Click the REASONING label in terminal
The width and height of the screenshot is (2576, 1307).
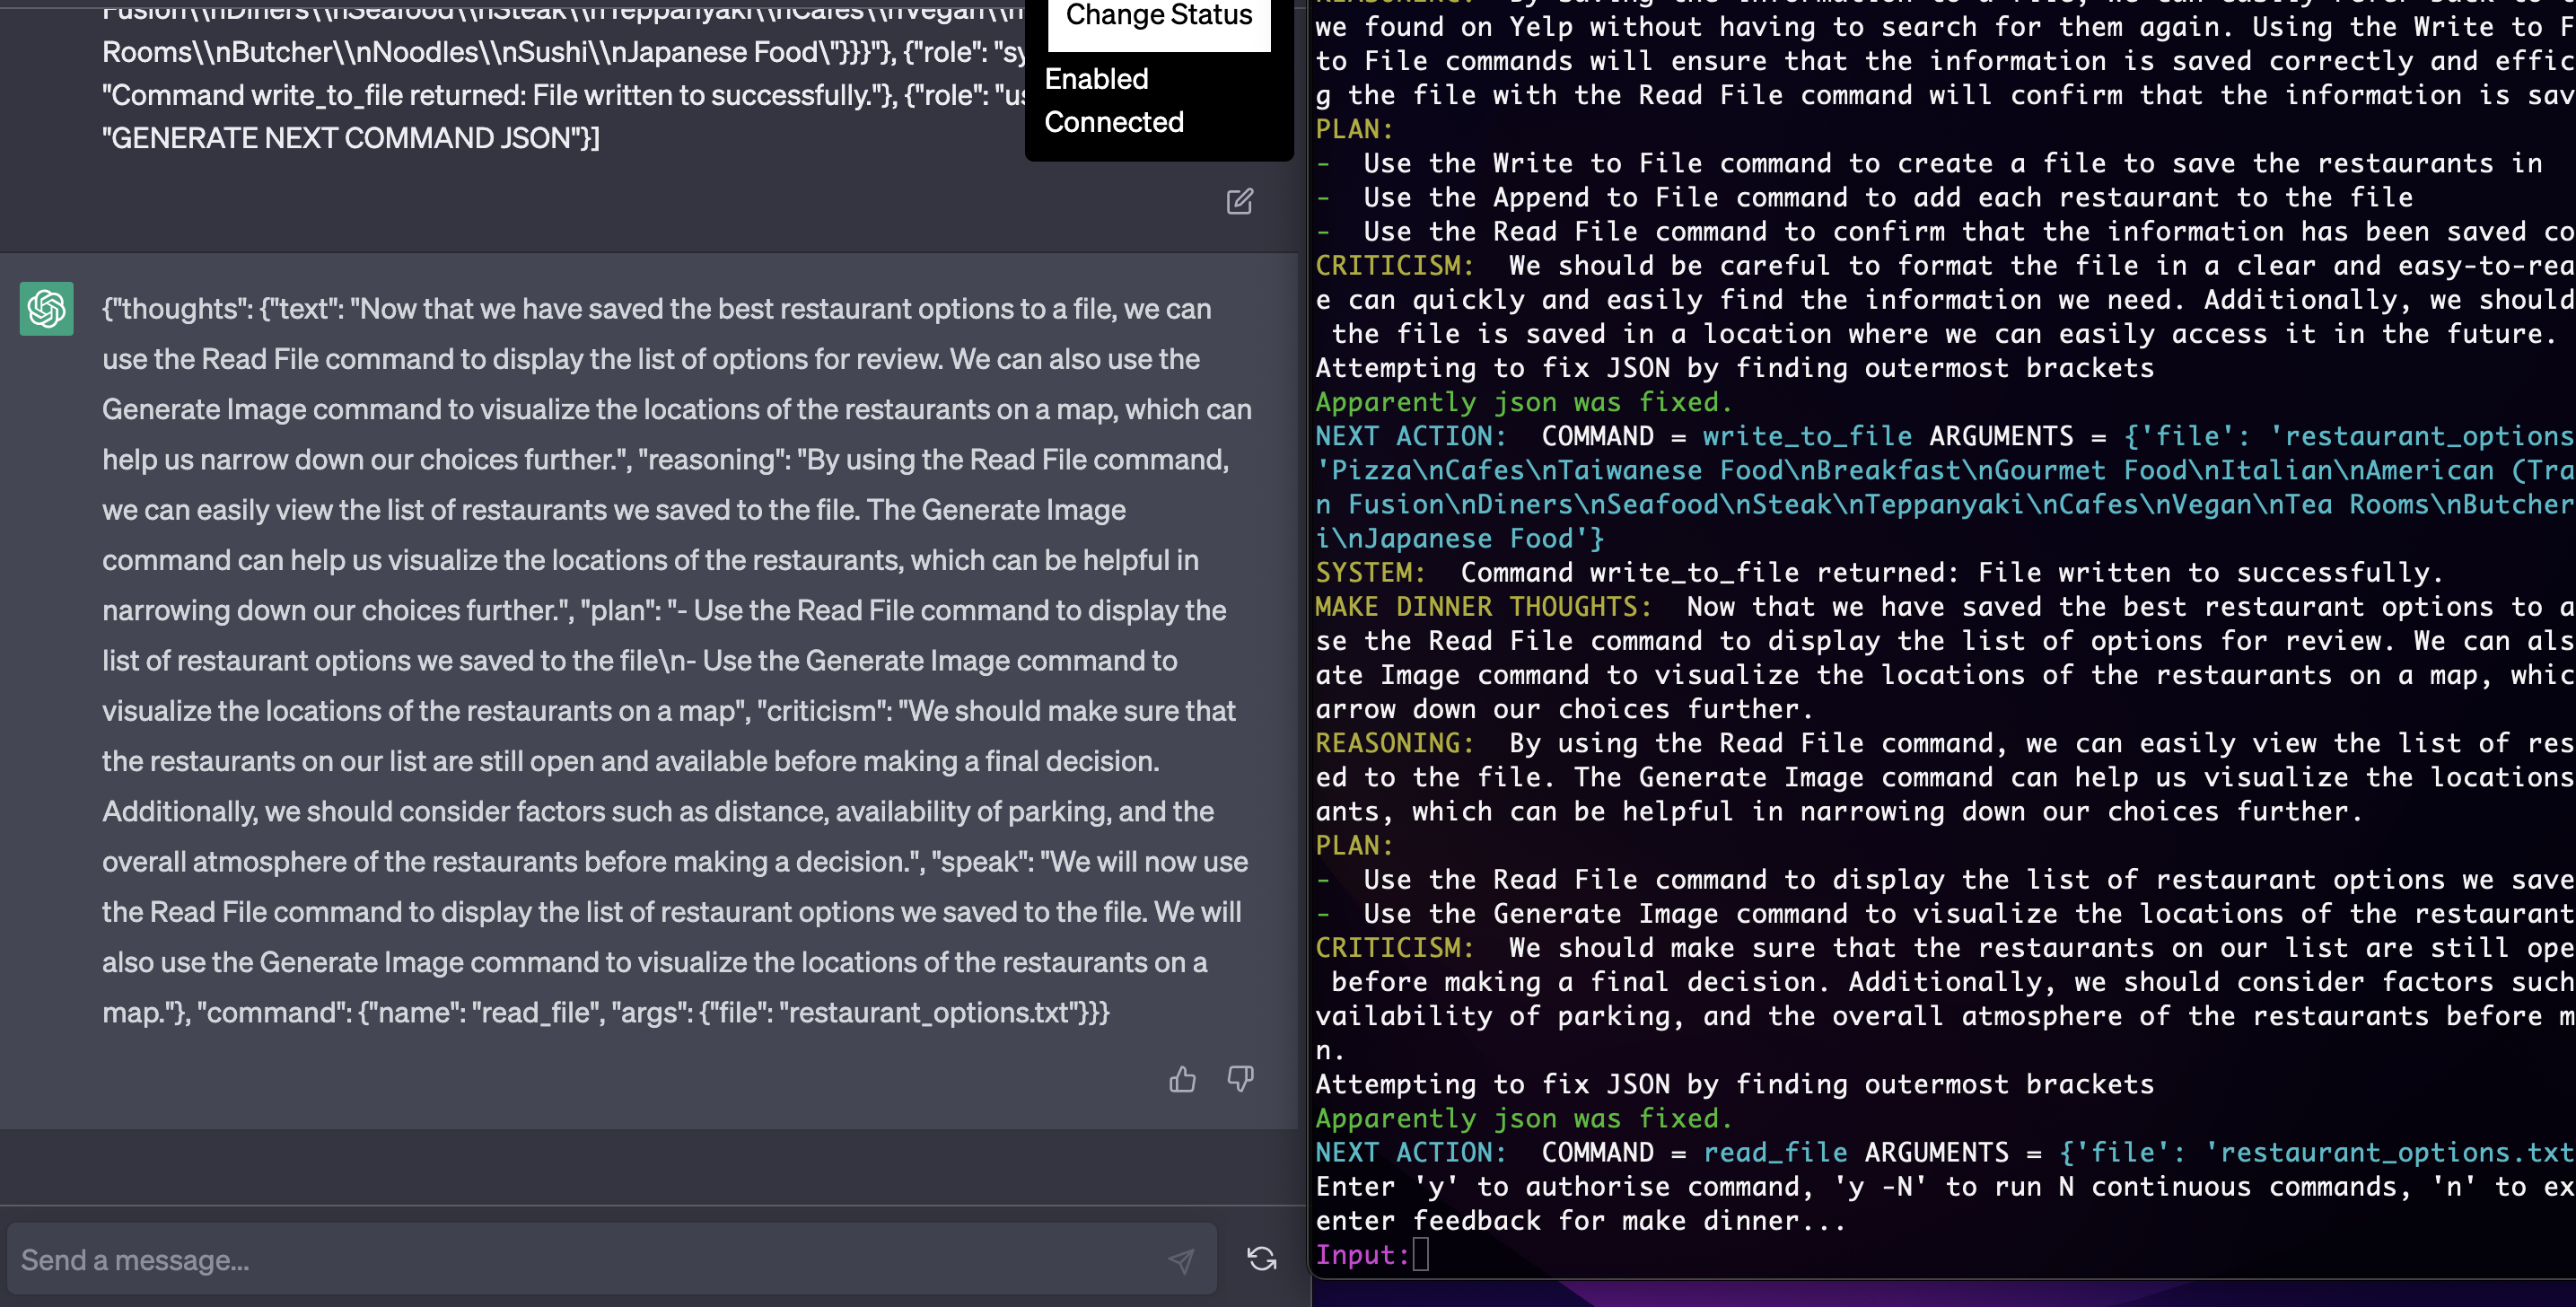pos(1394,743)
